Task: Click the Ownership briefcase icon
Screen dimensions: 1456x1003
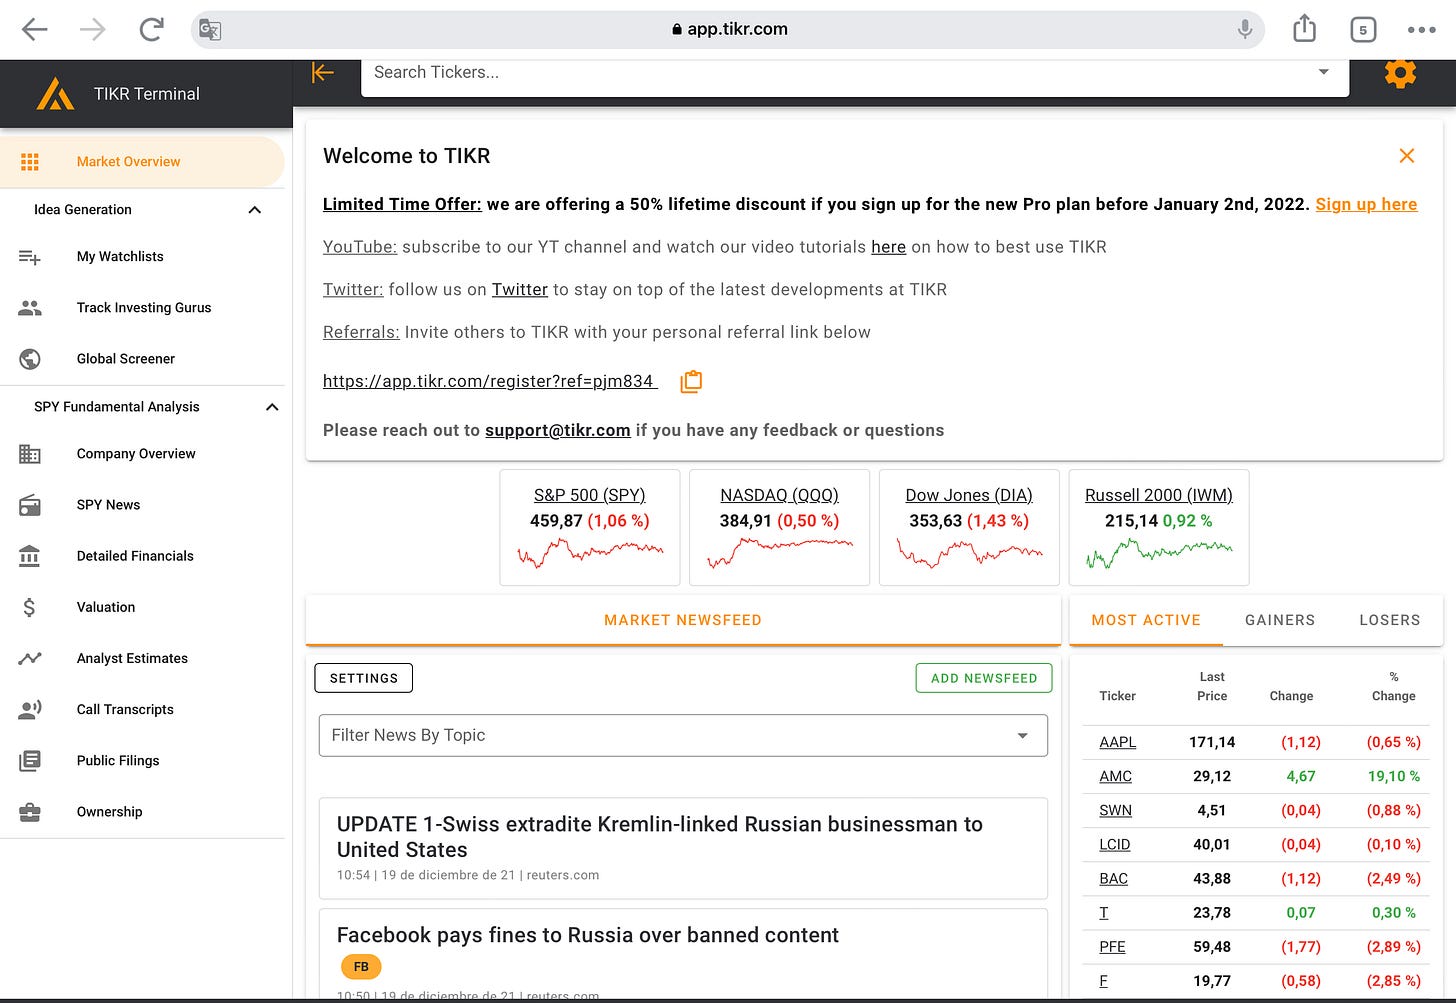Action: tap(30, 812)
